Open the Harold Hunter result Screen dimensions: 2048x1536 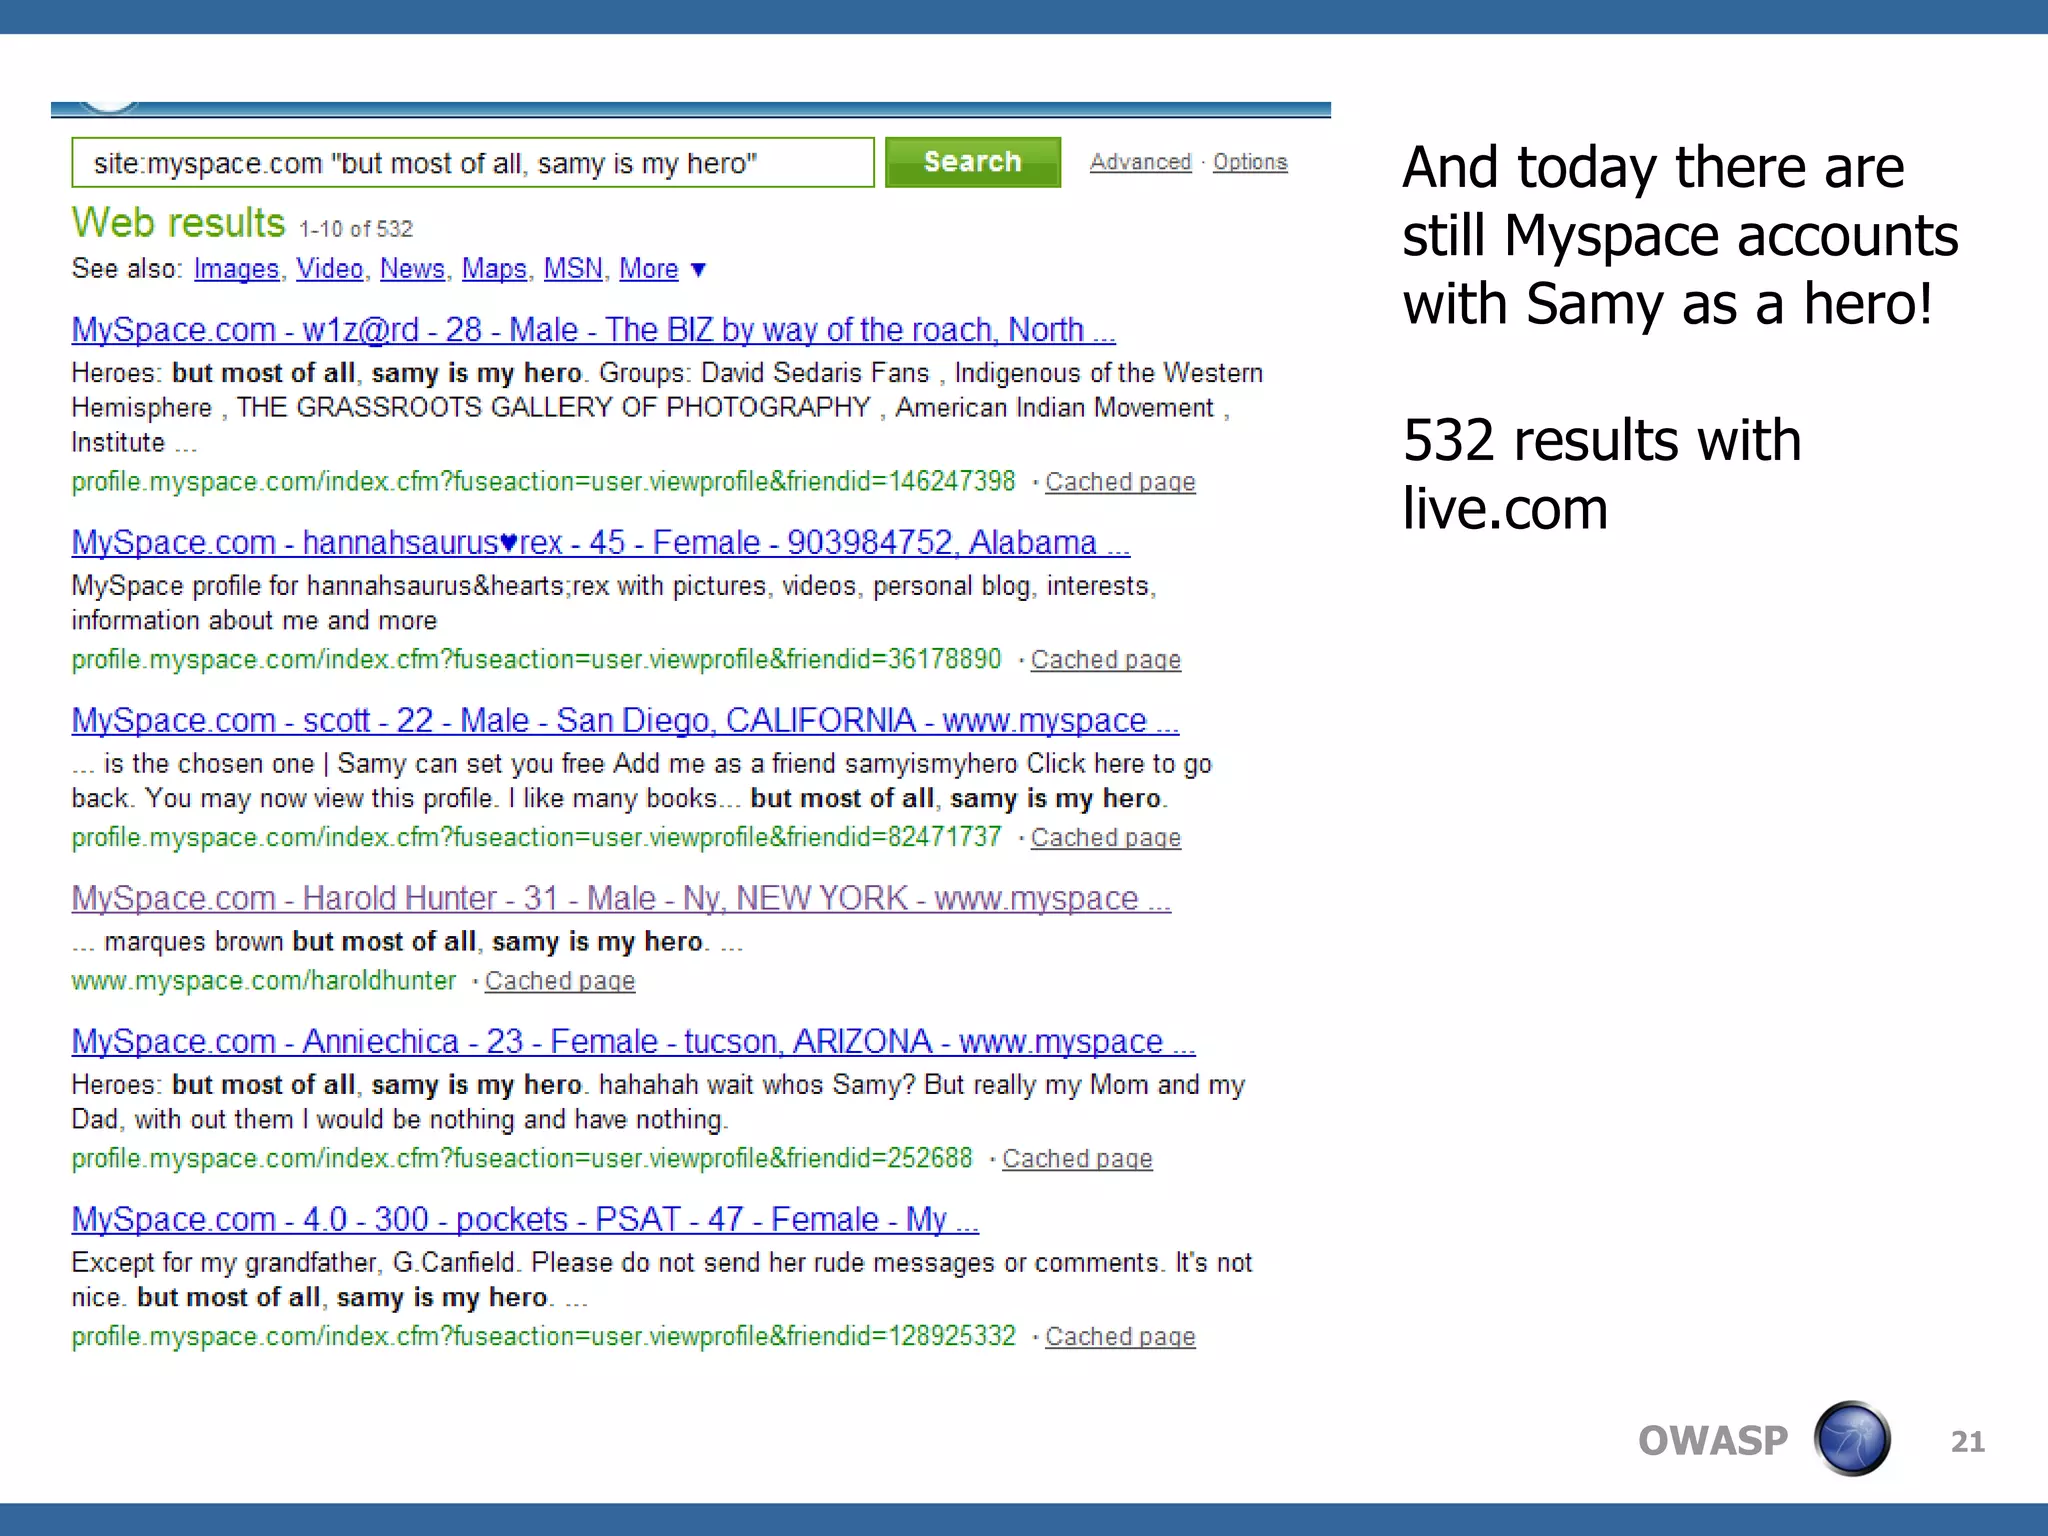coord(621,898)
